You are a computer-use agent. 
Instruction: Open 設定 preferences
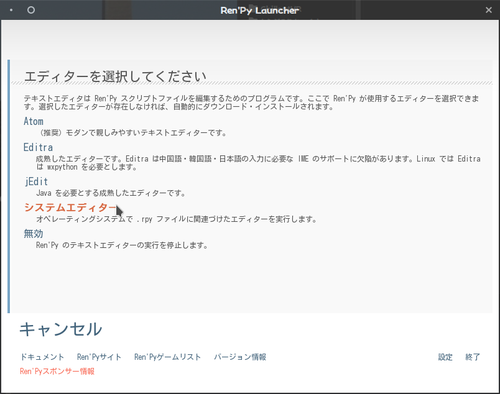pyautogui.click(x=445, y=357)
